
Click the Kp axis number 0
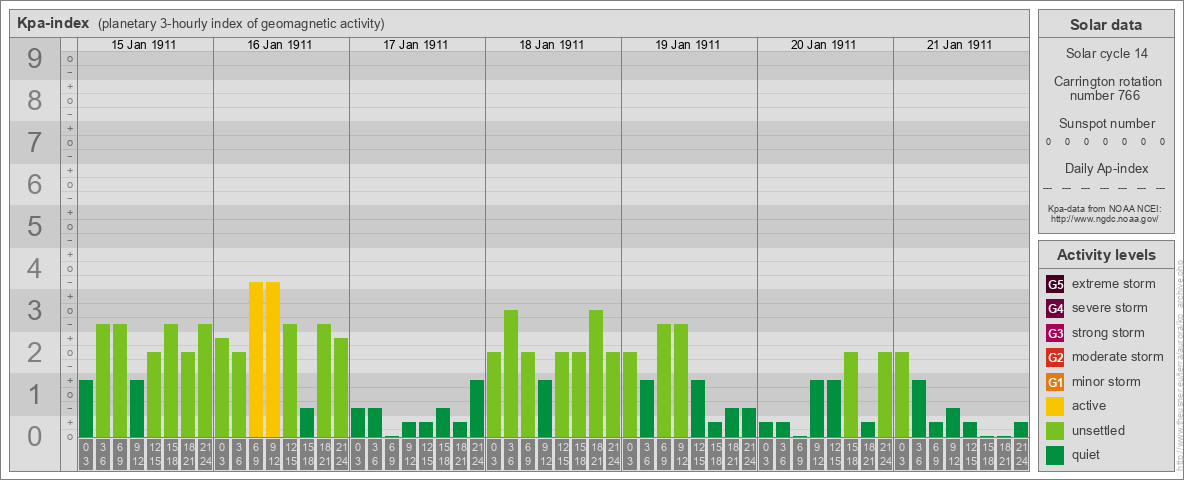click(x=35, y=436)
